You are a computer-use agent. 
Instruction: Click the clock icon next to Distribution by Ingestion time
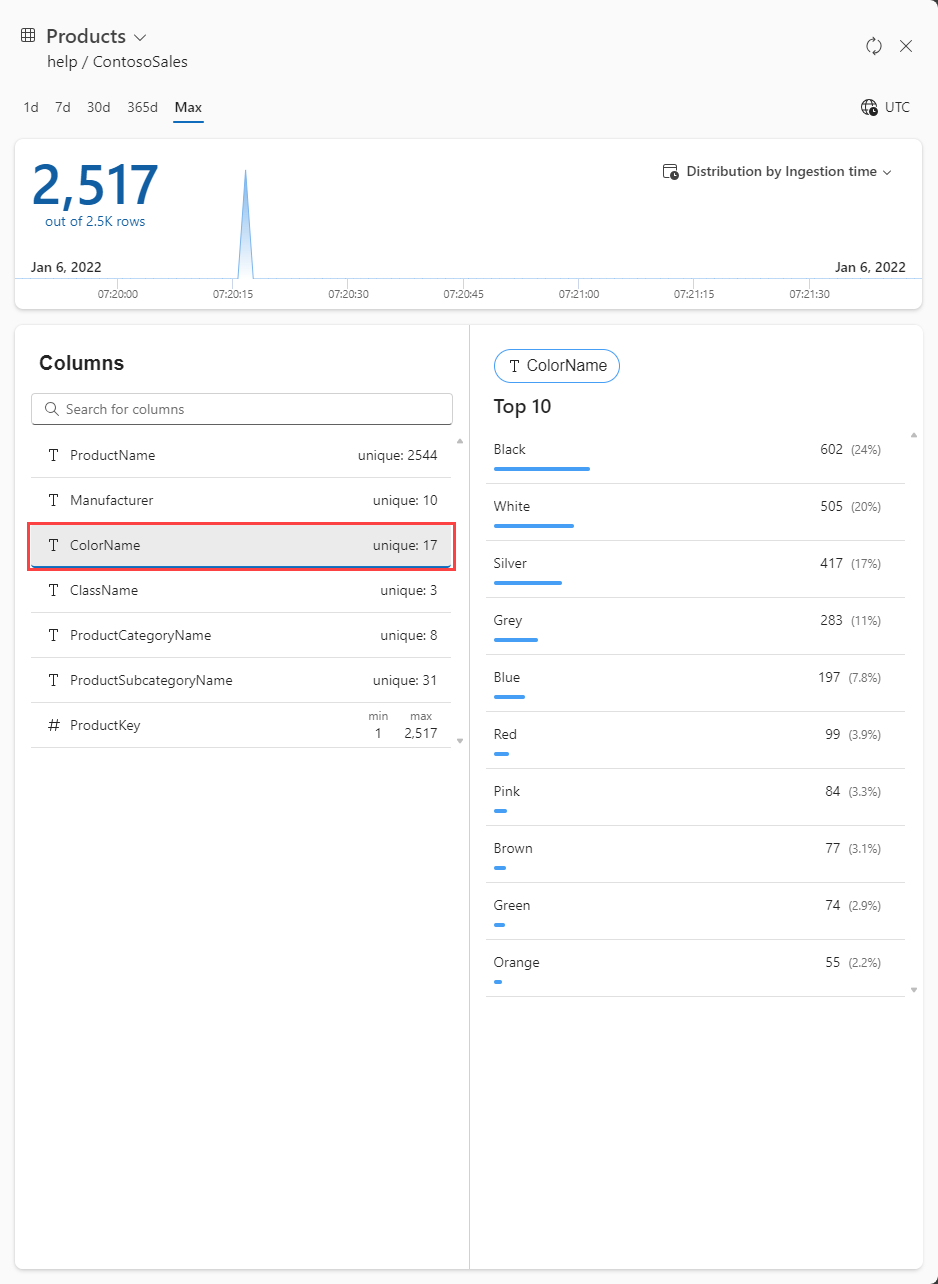tap(670, 171)
